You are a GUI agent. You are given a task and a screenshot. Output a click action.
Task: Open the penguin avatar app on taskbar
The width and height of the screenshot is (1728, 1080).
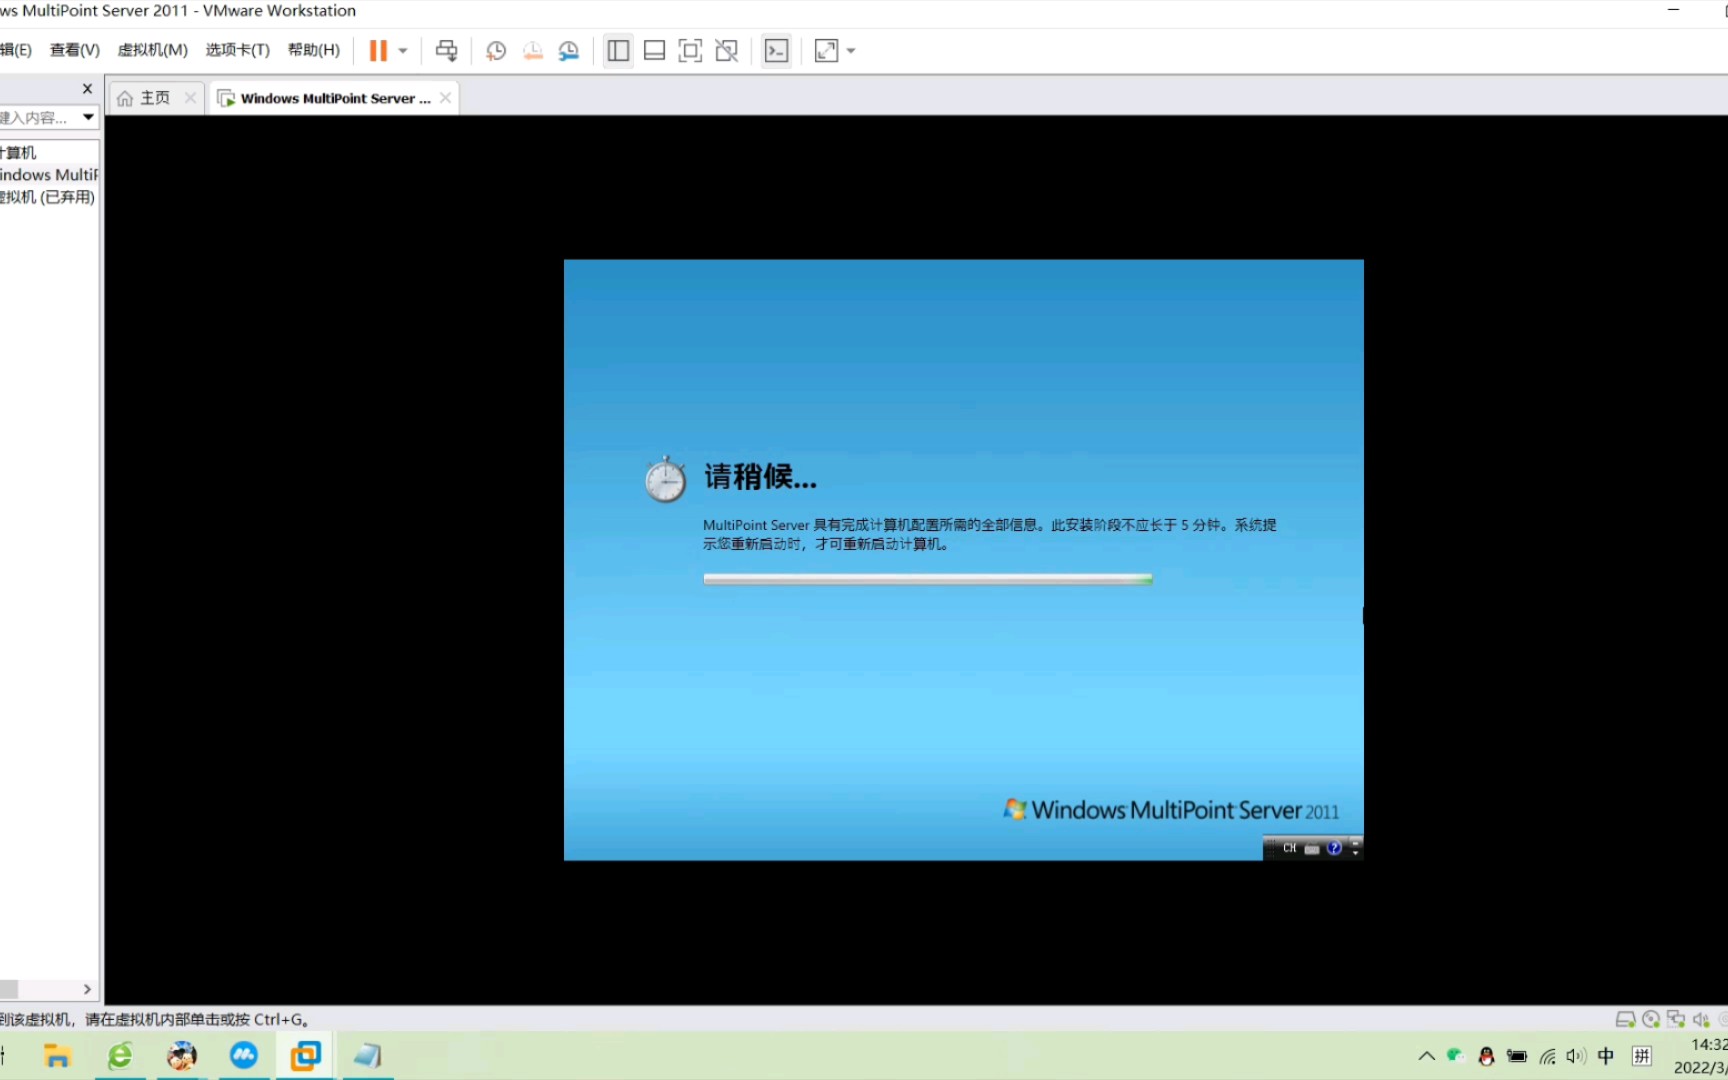182,1056
